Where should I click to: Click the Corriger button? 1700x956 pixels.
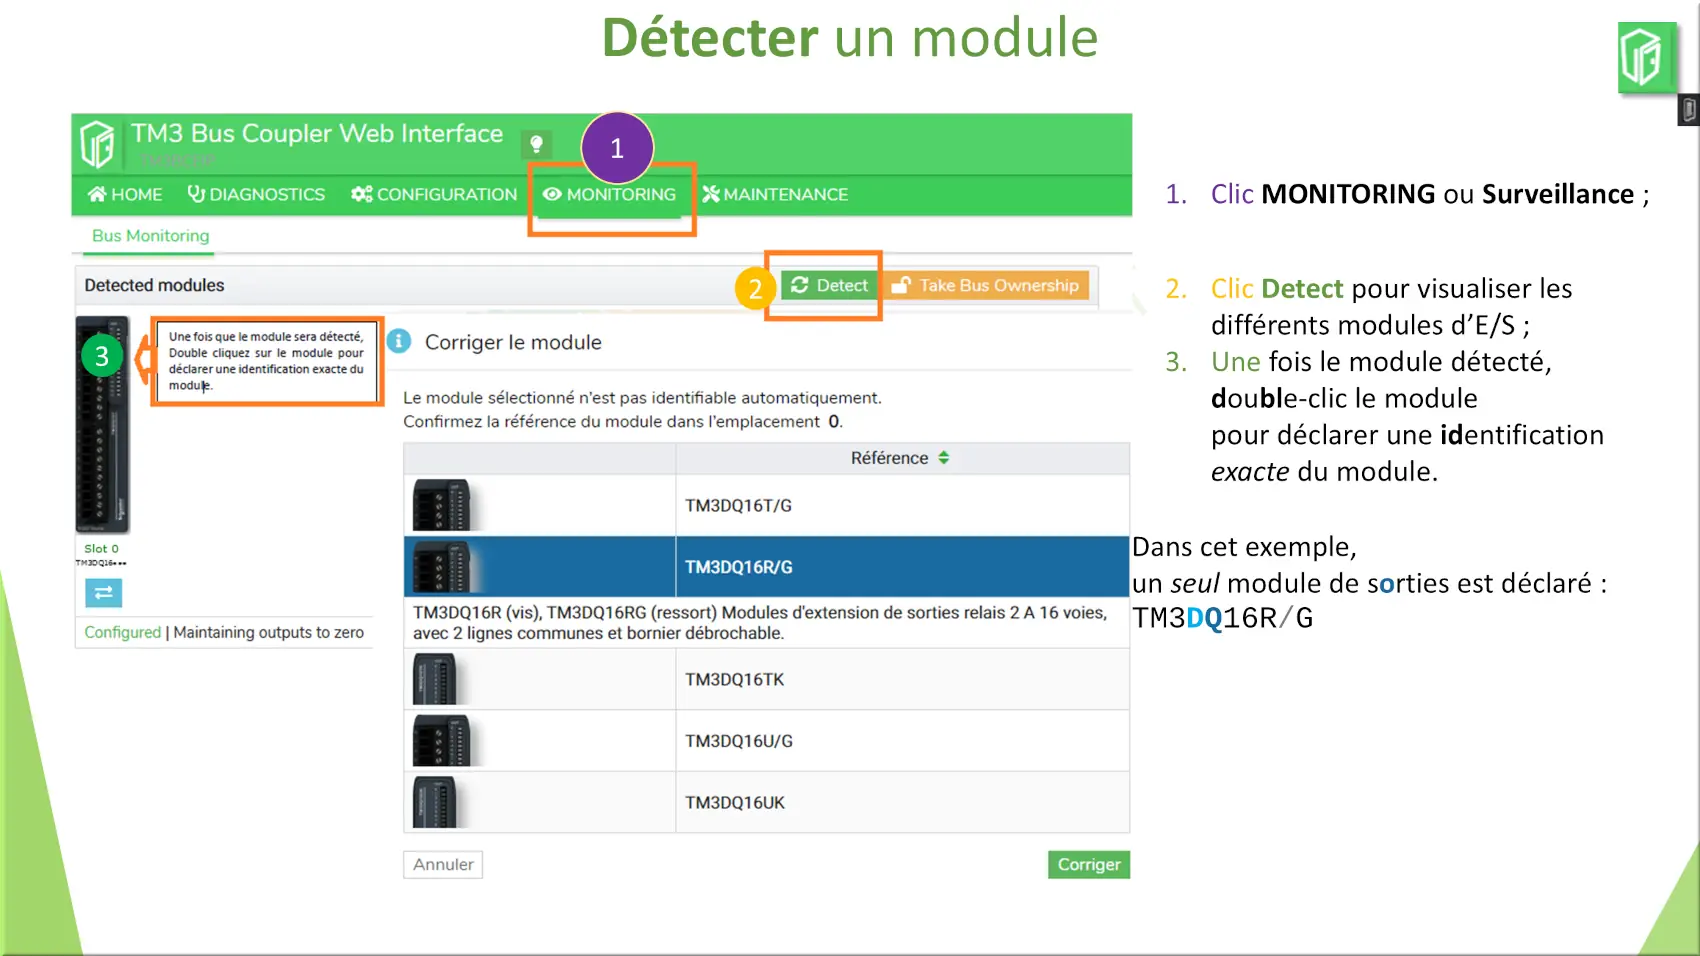tap(1089, 864)
